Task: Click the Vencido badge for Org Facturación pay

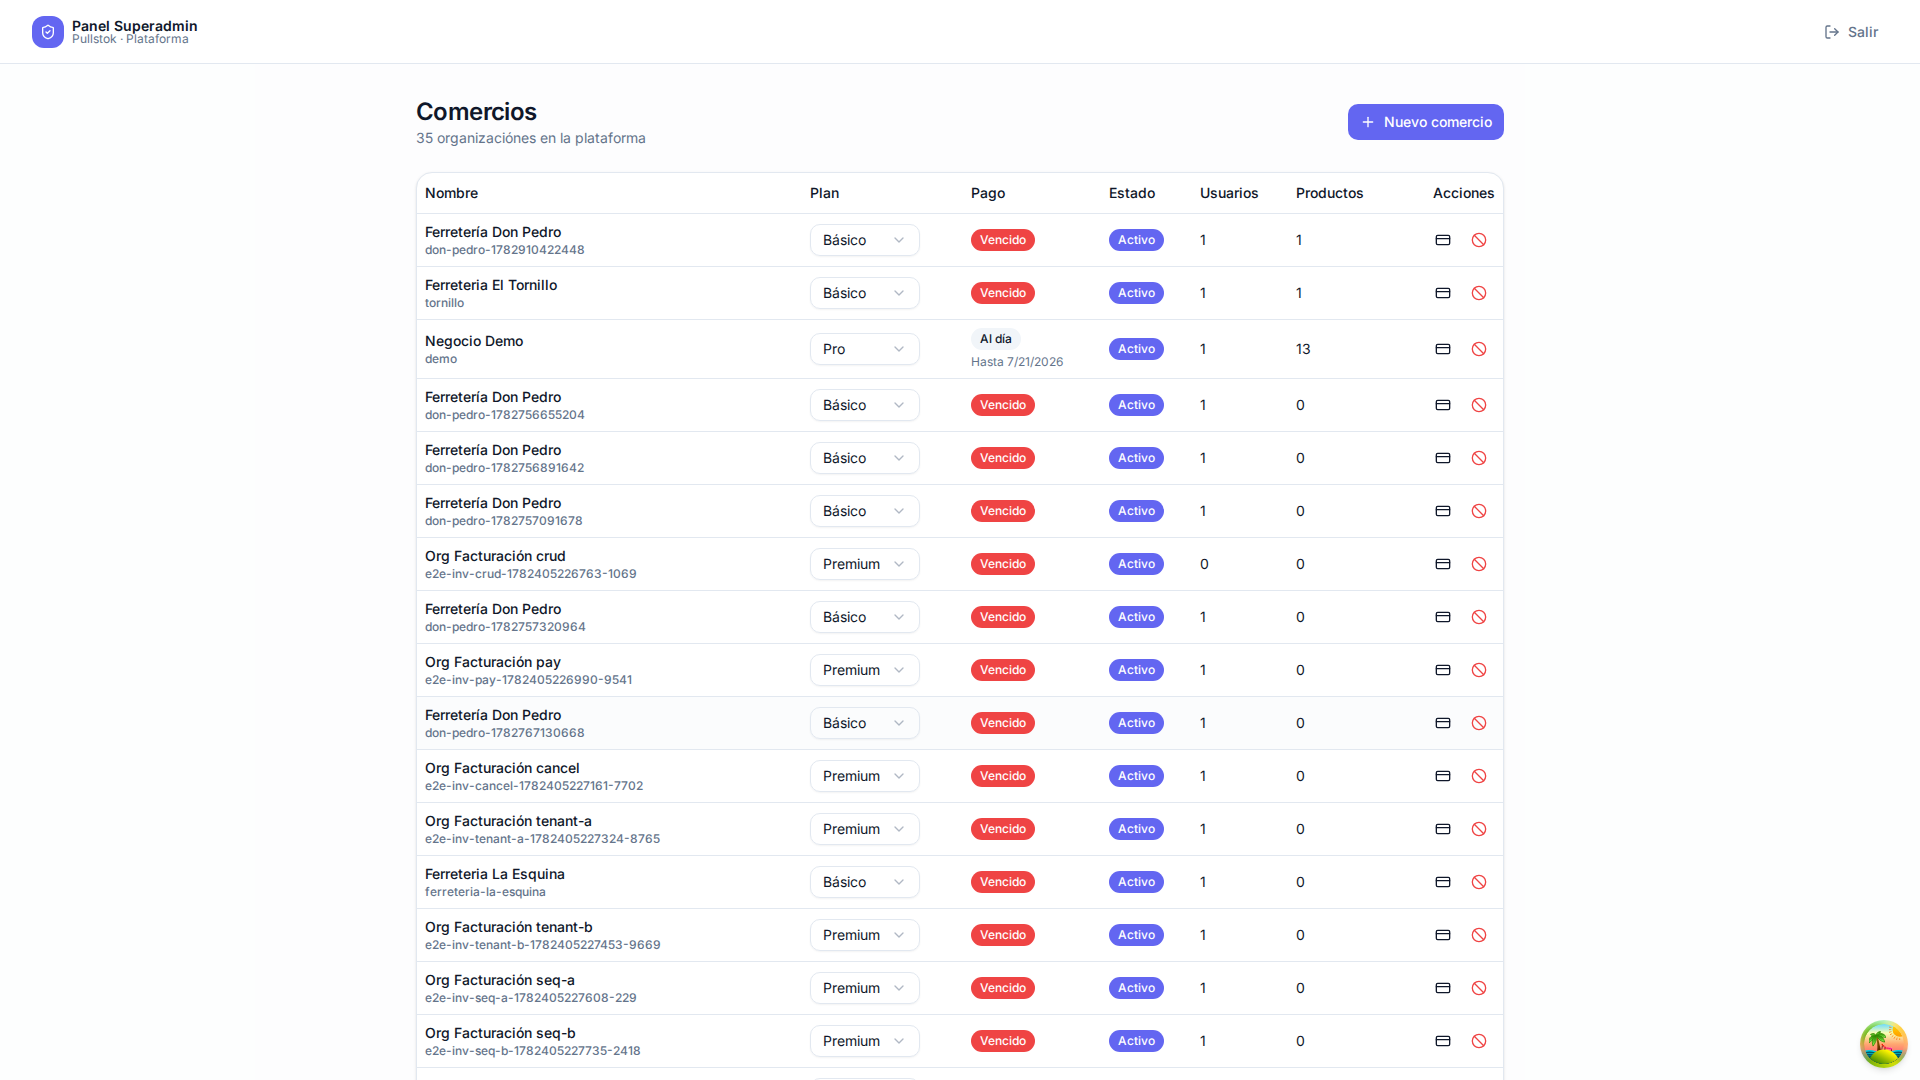Action: click(x=1002, y=670)
